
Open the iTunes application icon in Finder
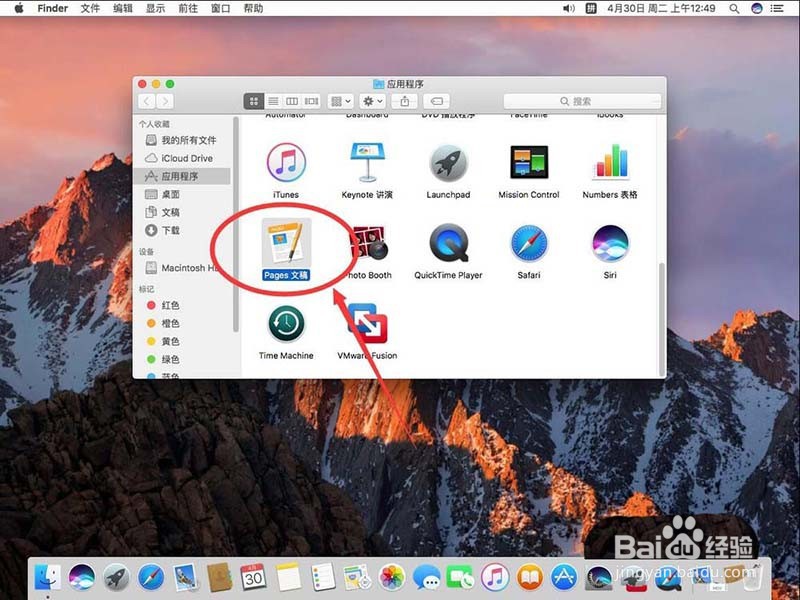pos(286,163)
